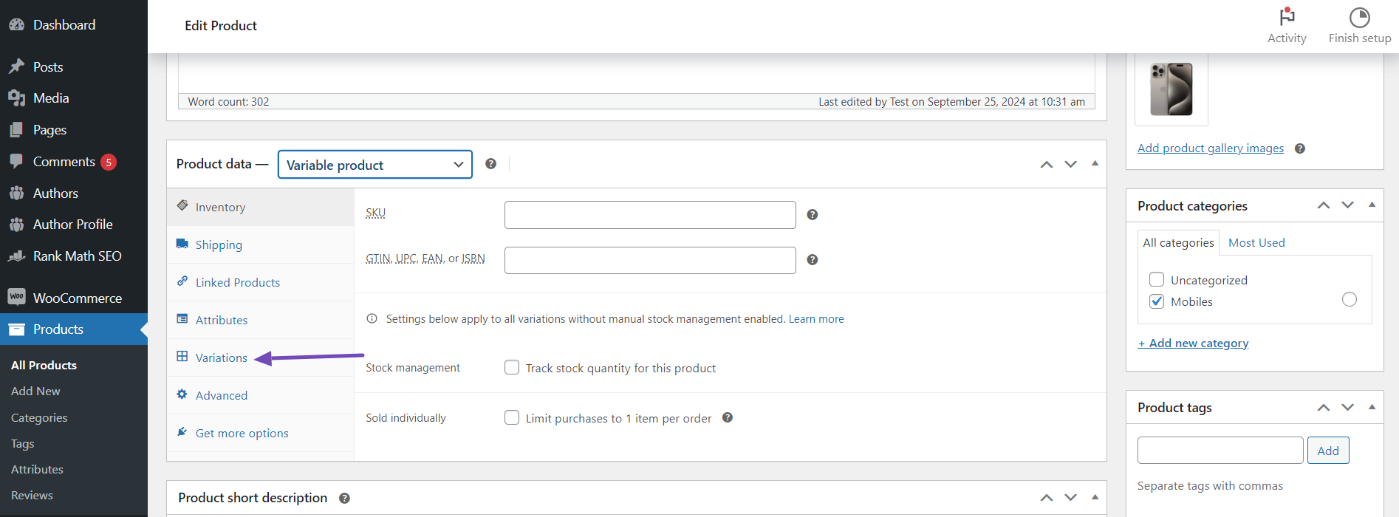Open the Variable product type dropdown
The height and width of the screenshot is (517, 1399).
tap(375, 165)
